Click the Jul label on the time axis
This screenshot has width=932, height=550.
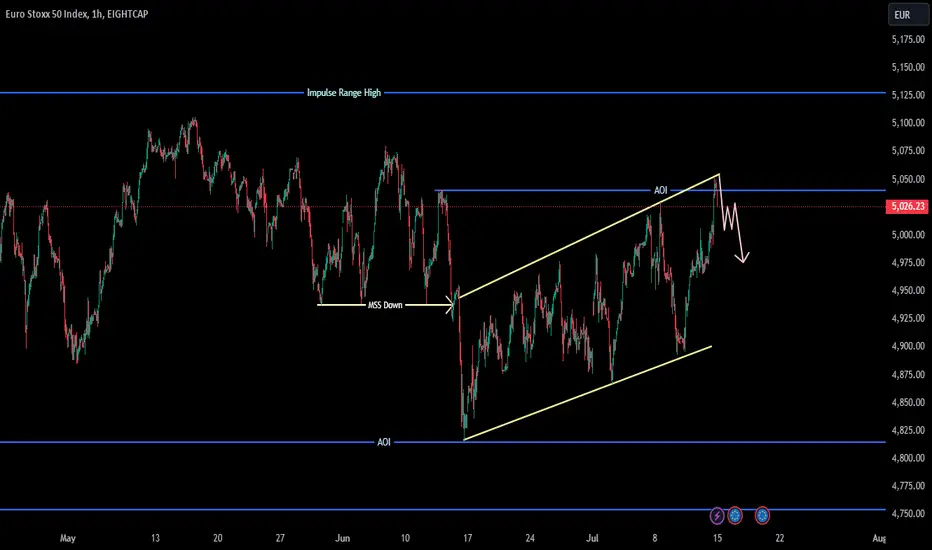coord(592,538)
